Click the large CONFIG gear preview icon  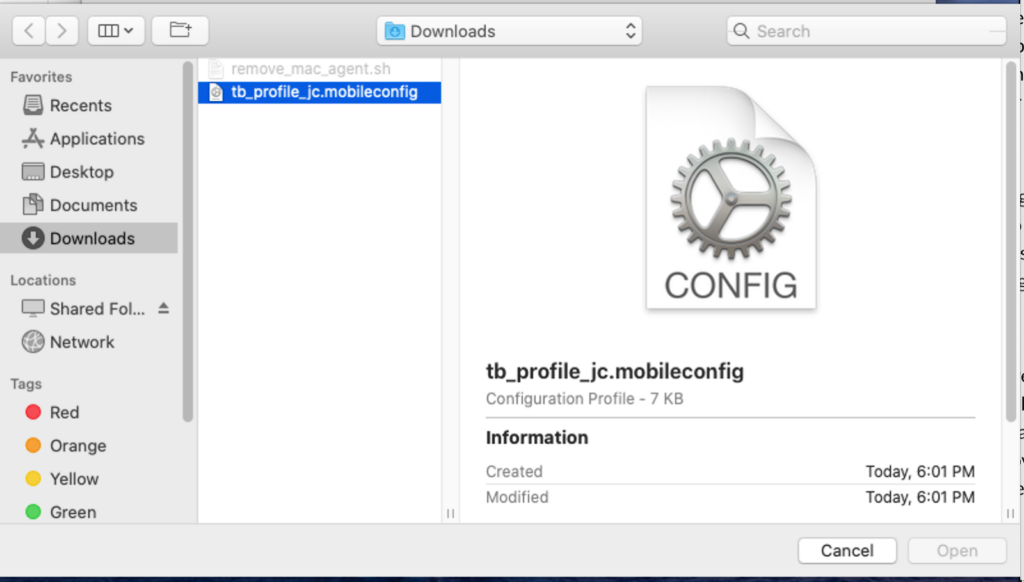click(731, 198)
